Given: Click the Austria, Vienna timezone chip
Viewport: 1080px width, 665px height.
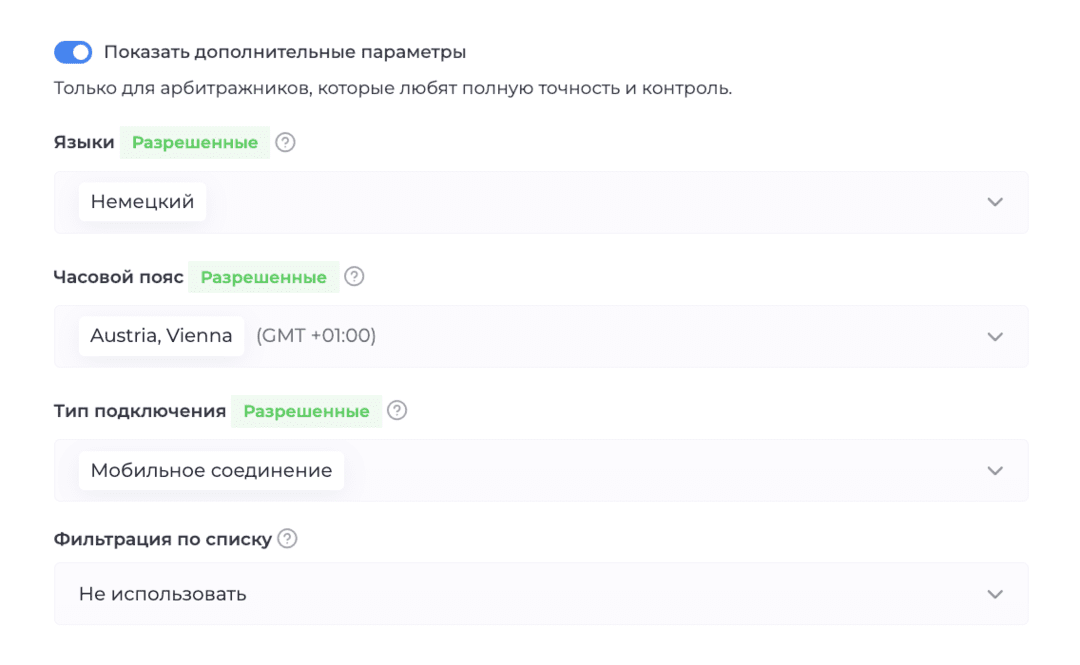Looking at the screenshot, I should click(161, 336).
